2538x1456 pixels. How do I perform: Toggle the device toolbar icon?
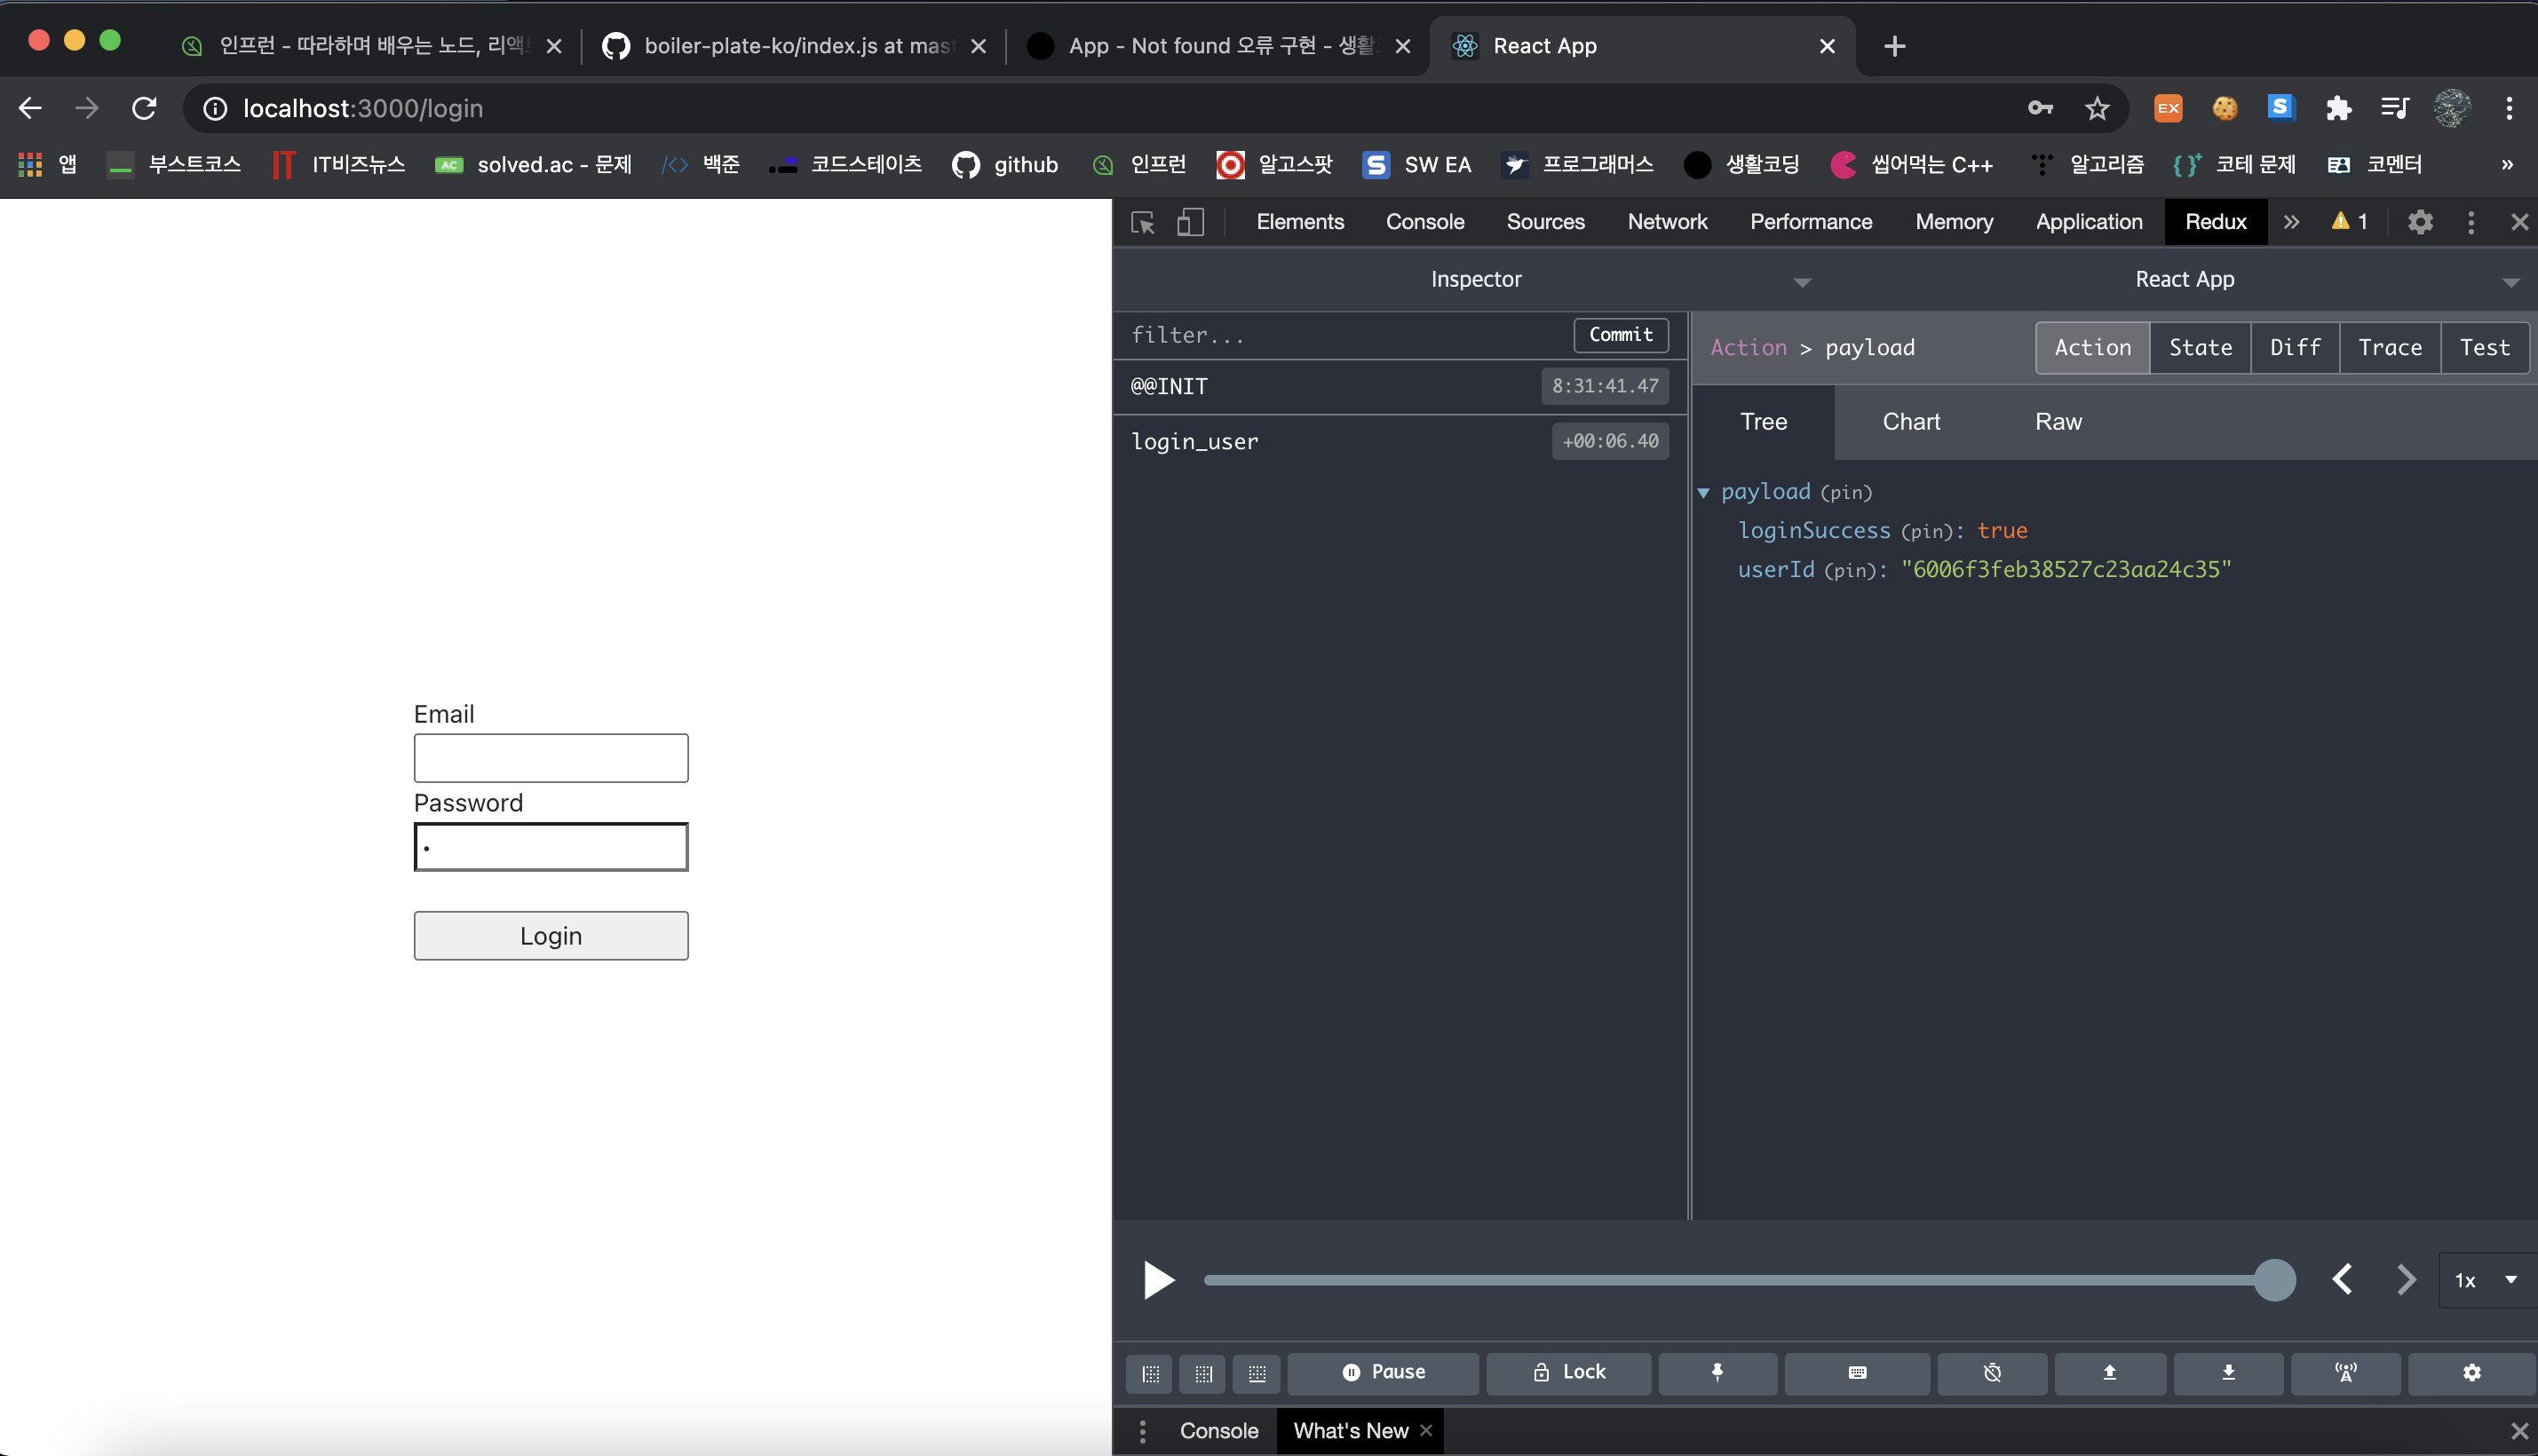pyautogui.click(x=1190, y=222)
